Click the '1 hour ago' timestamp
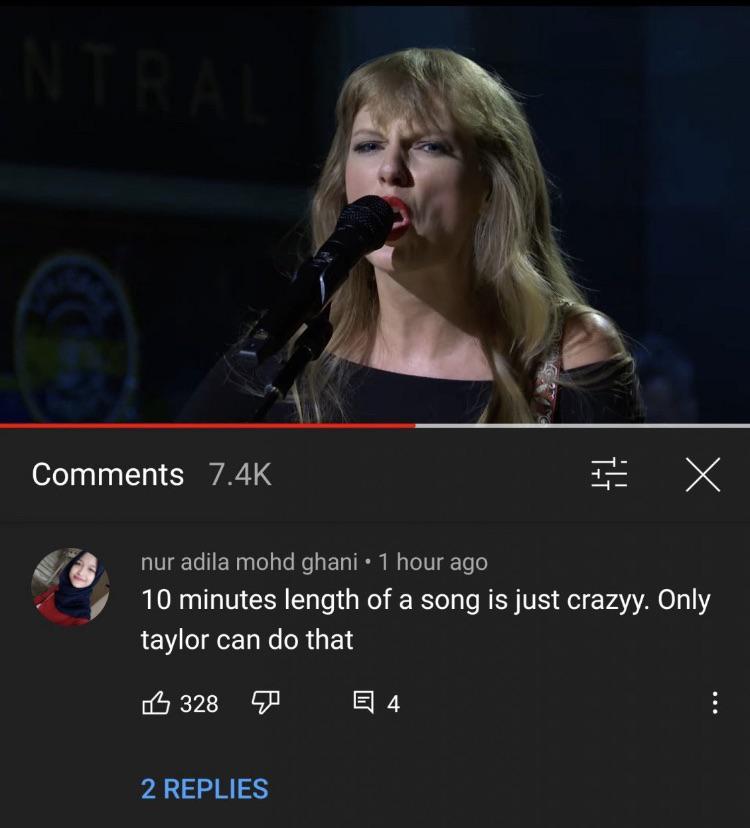The width and height of the screenshot is (750, 828). (433, 562)
